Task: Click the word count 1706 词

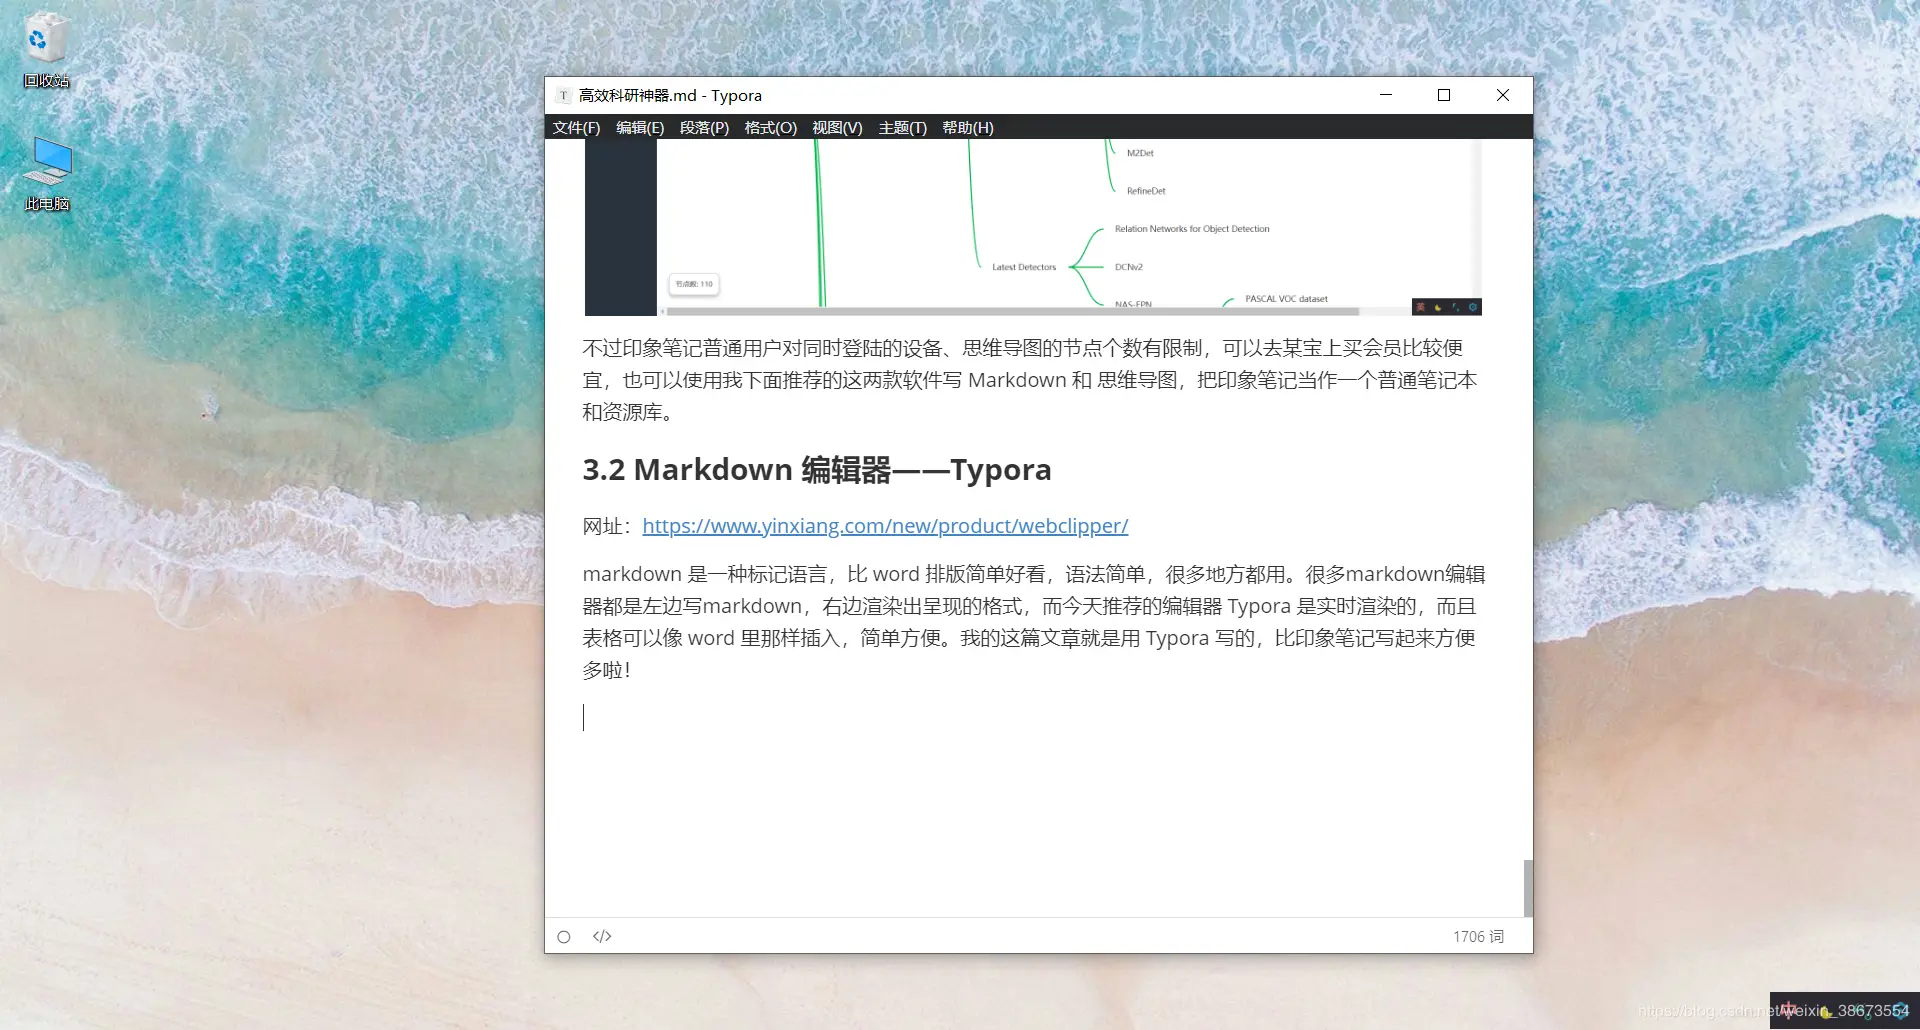Action: pos(1478,936)
